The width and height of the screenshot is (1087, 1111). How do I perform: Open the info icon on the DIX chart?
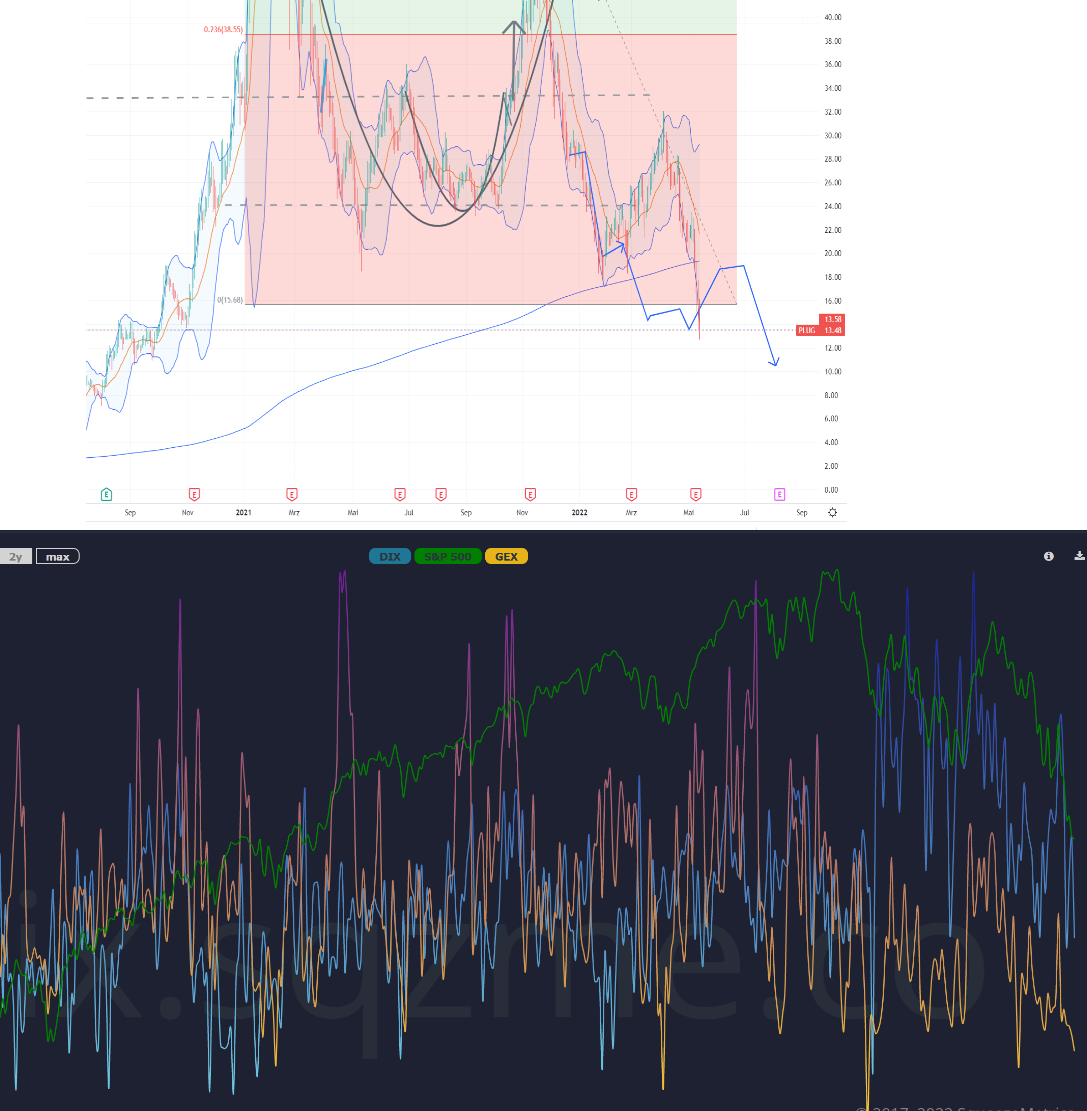pos(1049,556)
